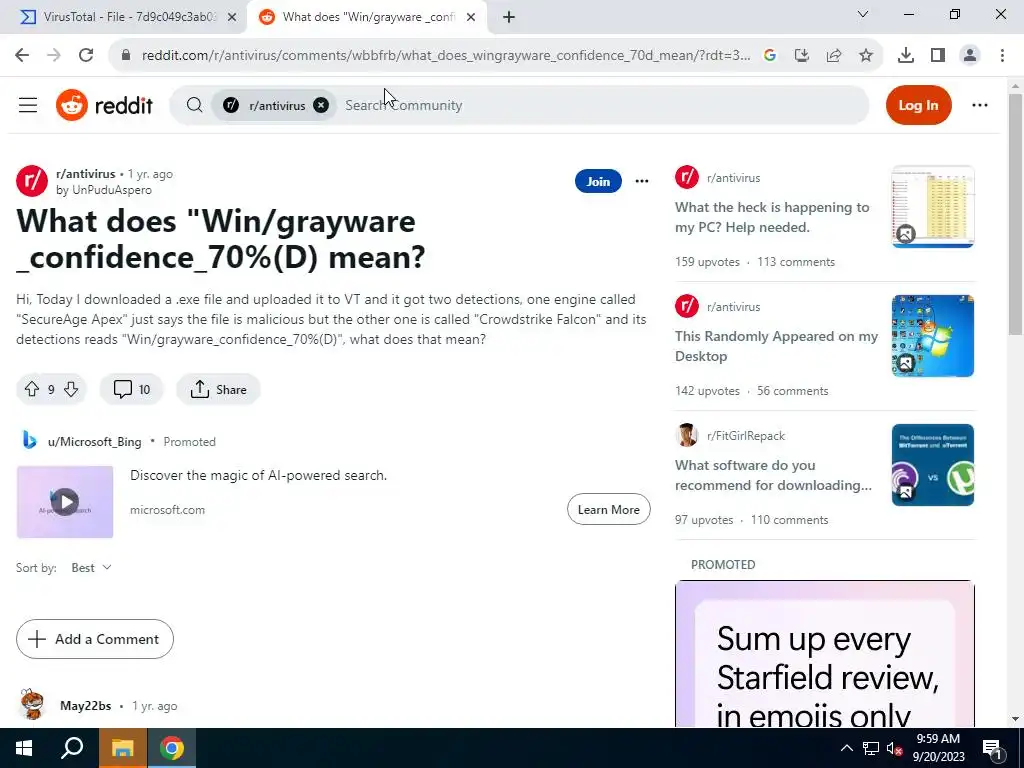Reload the current page
The height and width of the screenshot is (768, 1024).
point(86,56)
